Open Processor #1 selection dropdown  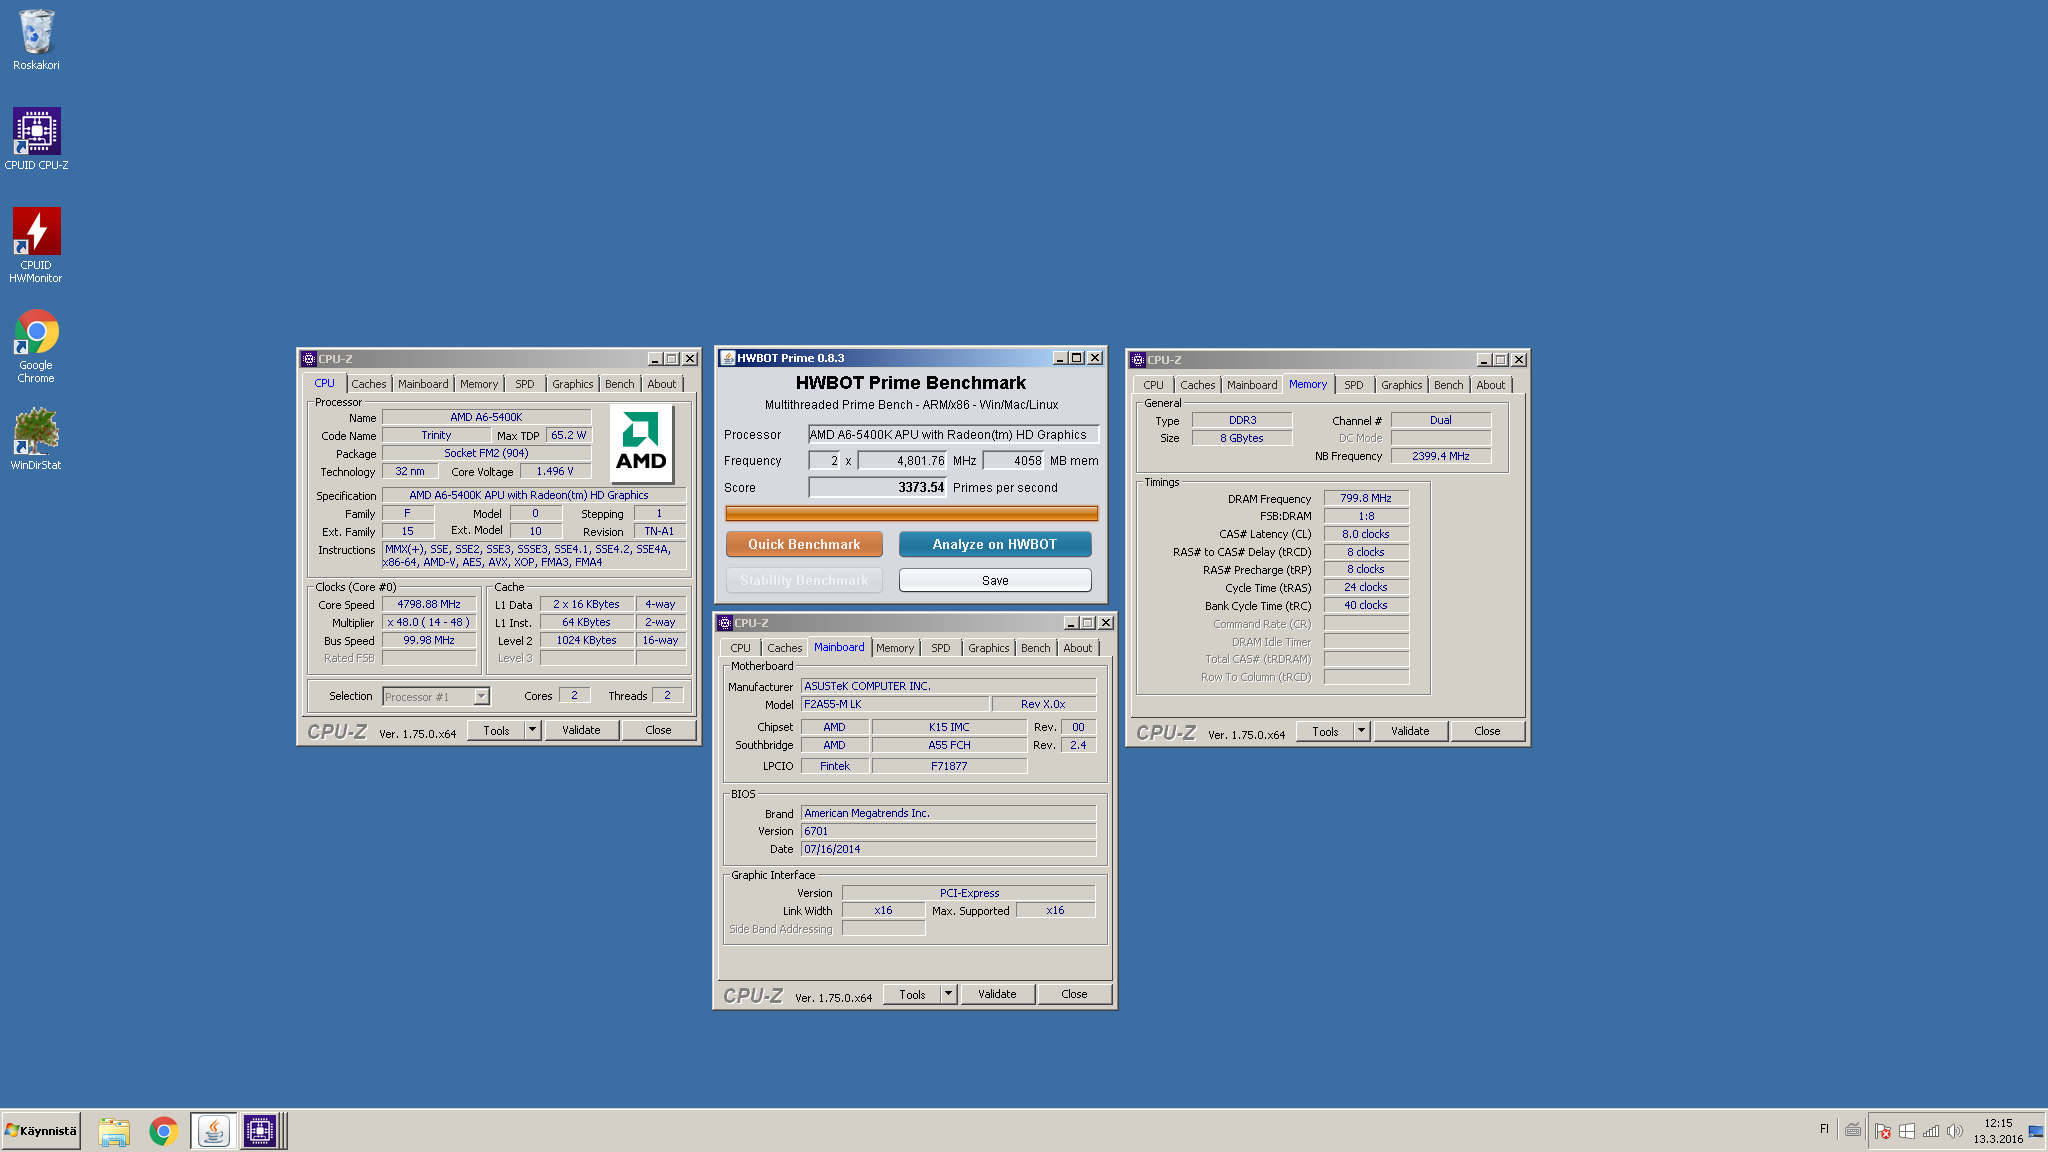pos(436,697)
